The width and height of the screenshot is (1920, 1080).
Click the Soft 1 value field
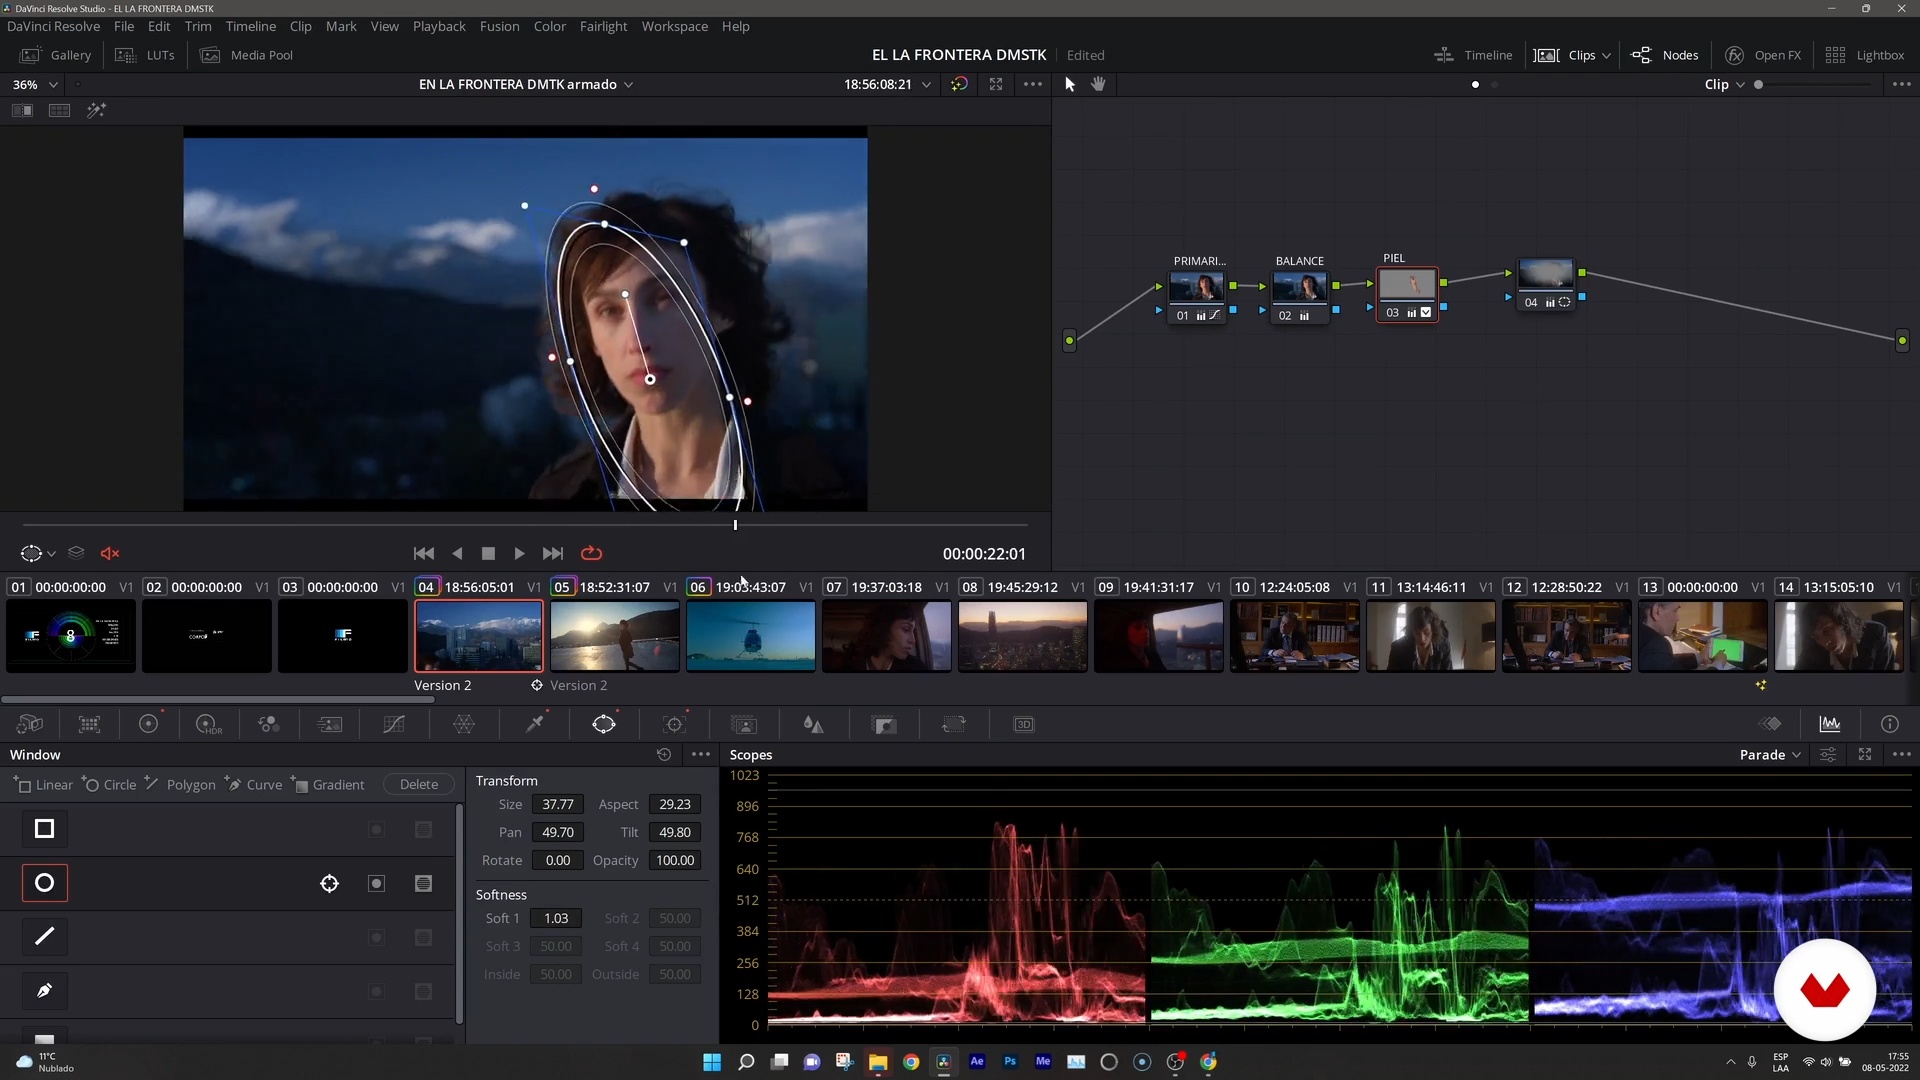tap(556, 918)
